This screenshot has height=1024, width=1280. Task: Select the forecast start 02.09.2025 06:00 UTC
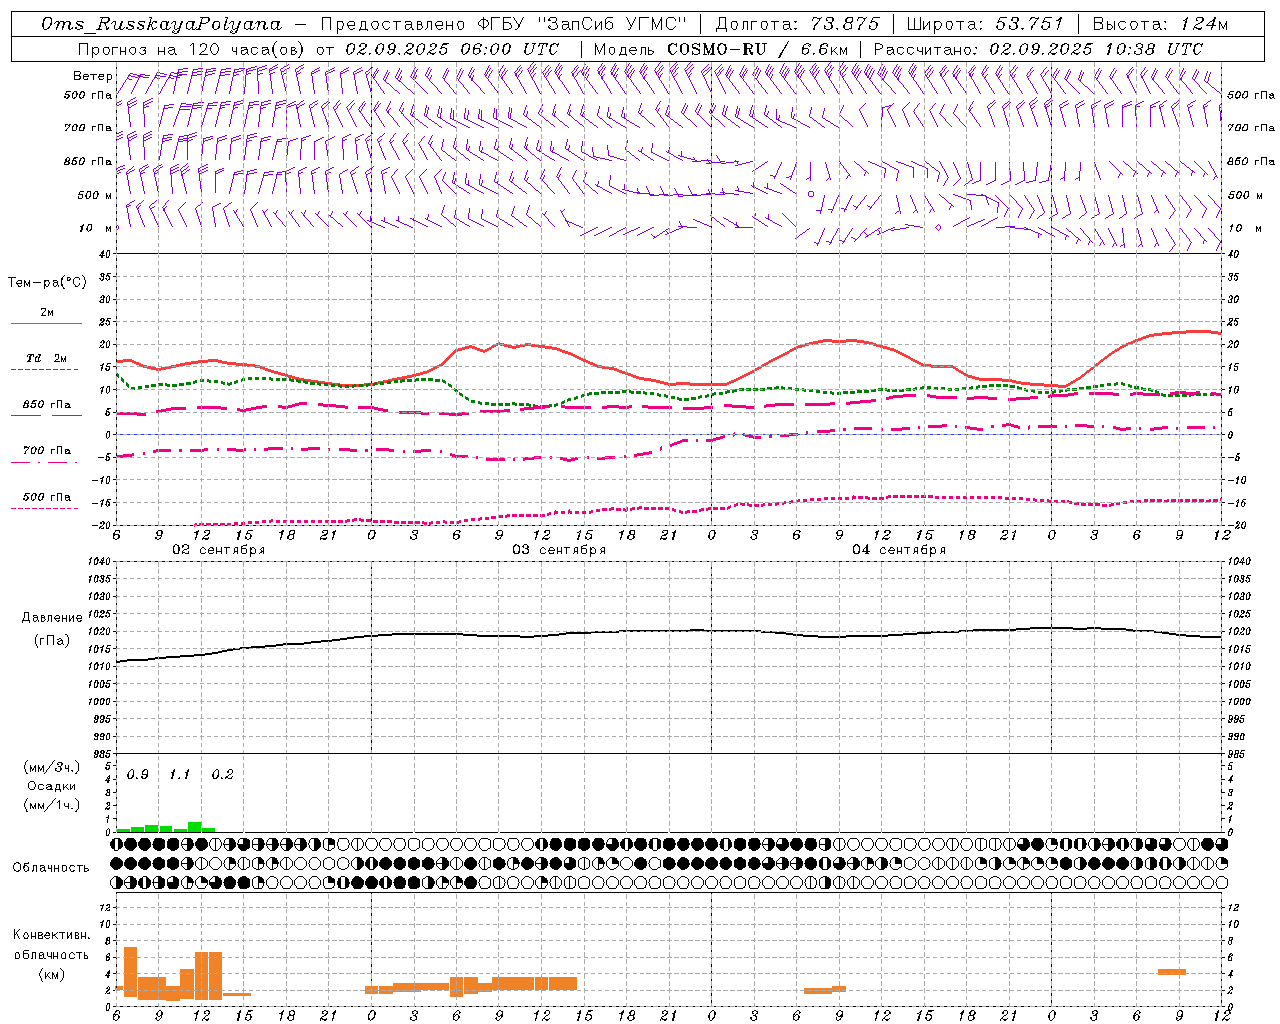tap(452, 49)
